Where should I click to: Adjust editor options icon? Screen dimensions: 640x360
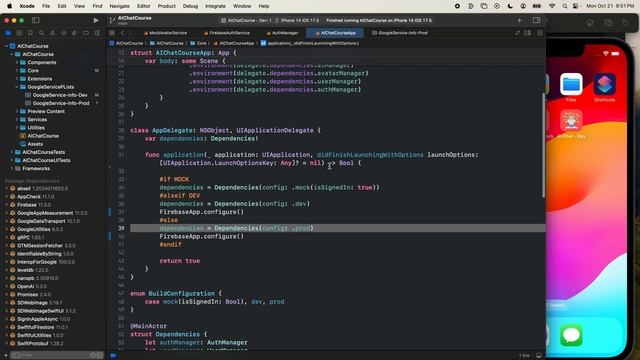pyautogui.click(x=528, y=33)
